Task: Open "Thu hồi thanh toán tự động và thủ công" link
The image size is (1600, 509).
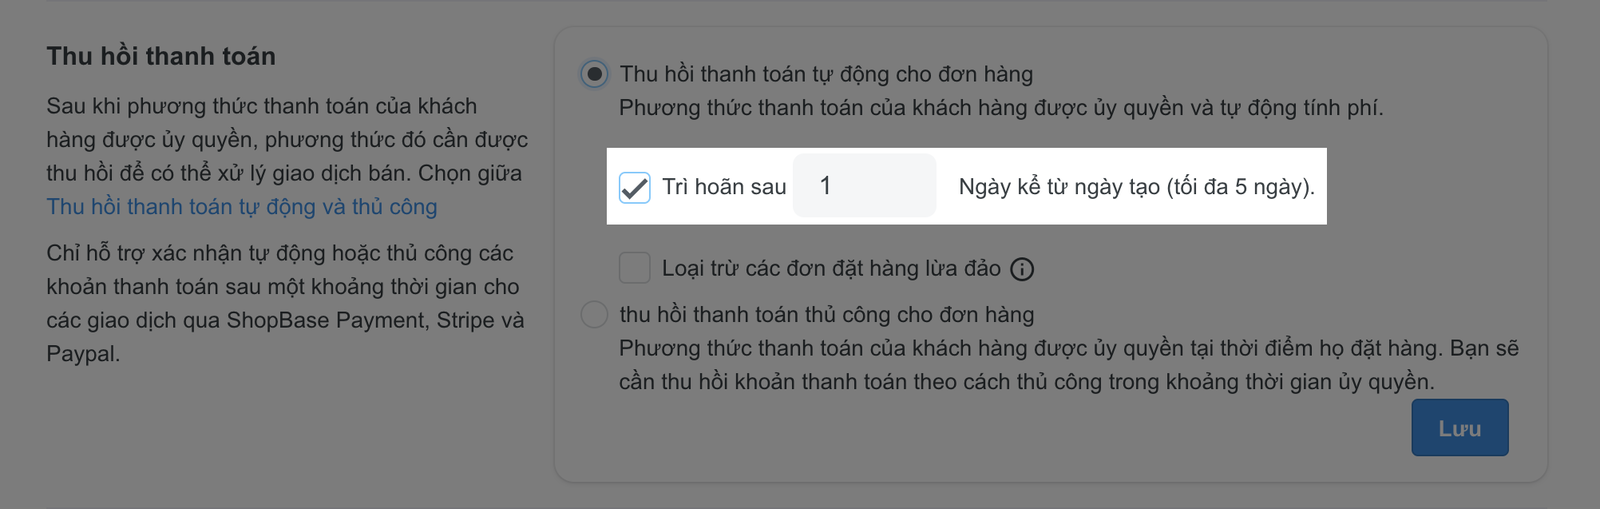Action: coord(242,207)
